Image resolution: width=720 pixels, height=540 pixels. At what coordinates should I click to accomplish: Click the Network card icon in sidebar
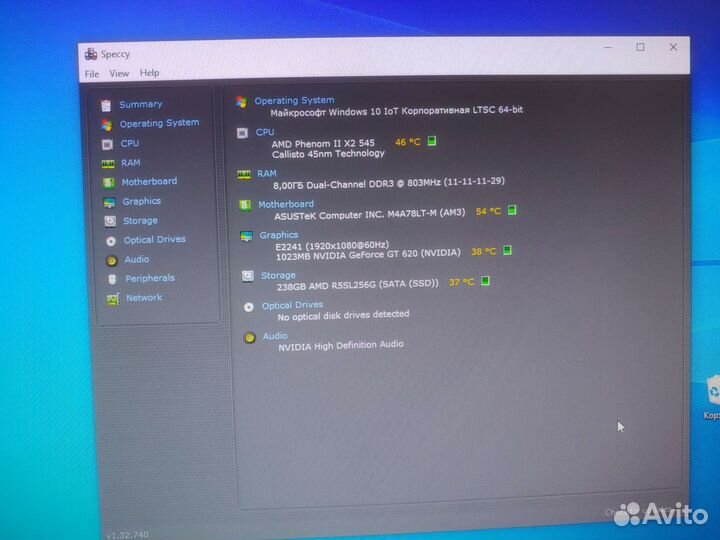[x=113, y=299]
